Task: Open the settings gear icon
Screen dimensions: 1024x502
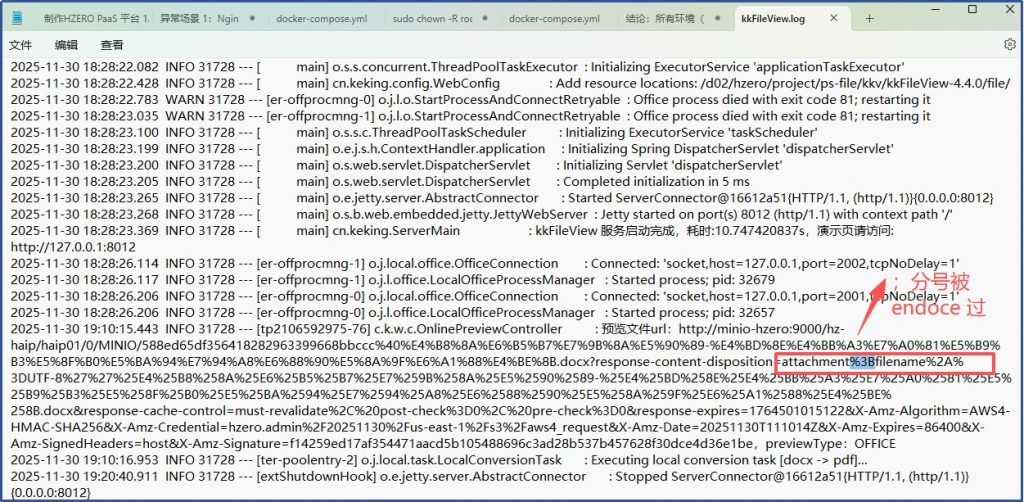Action: click(x=1009, y=45)
